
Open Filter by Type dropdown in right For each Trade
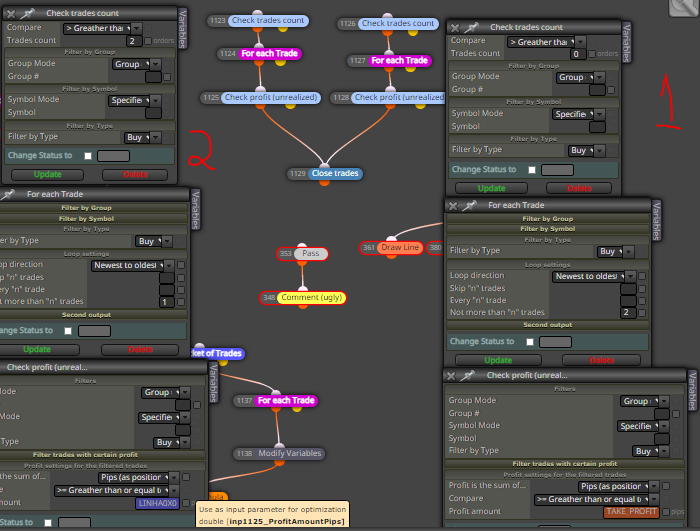(x=616, y=252)
